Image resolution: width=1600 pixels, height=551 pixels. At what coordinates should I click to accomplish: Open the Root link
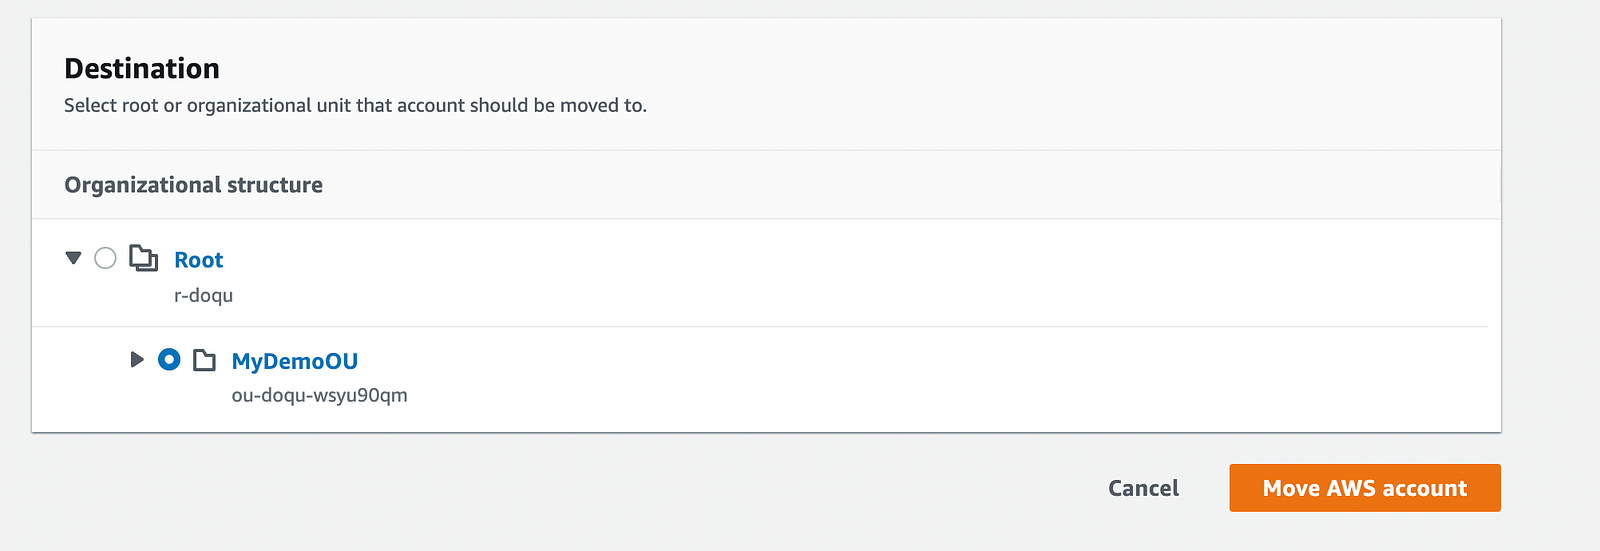198,260
